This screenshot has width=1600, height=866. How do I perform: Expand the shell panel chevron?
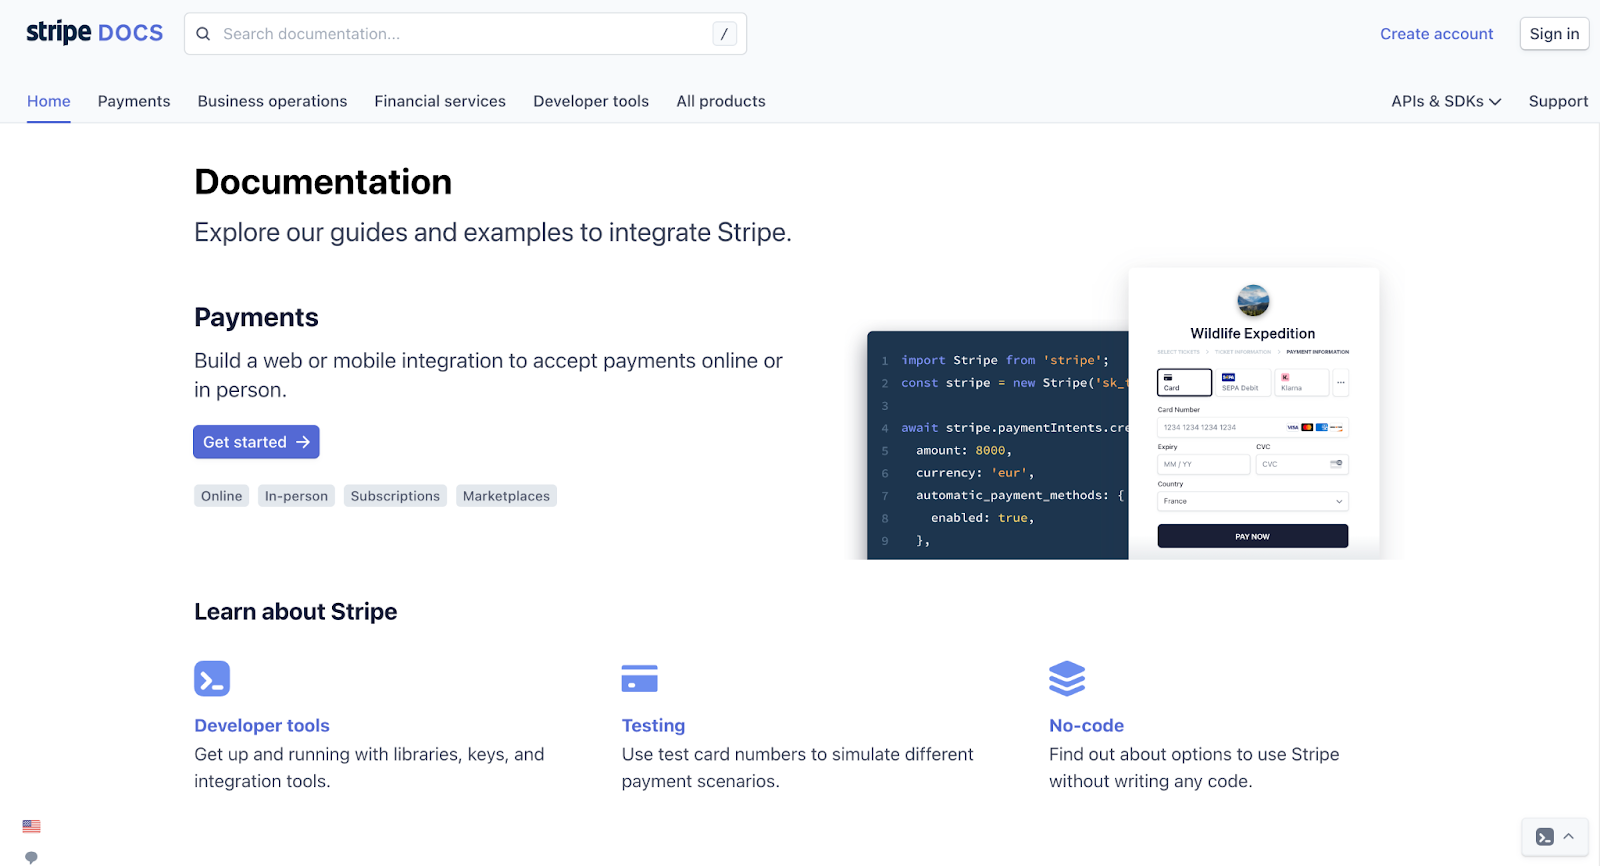(x=1569, y=837)
